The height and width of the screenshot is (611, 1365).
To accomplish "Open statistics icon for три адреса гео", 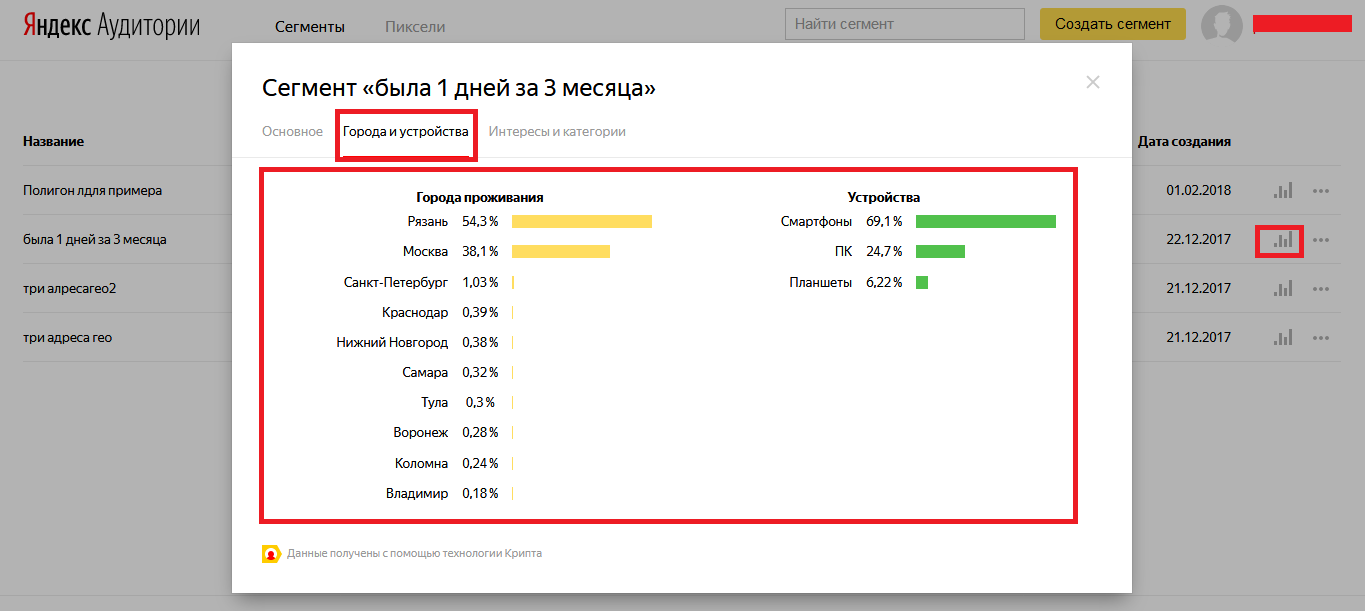I will [1283, 338].
